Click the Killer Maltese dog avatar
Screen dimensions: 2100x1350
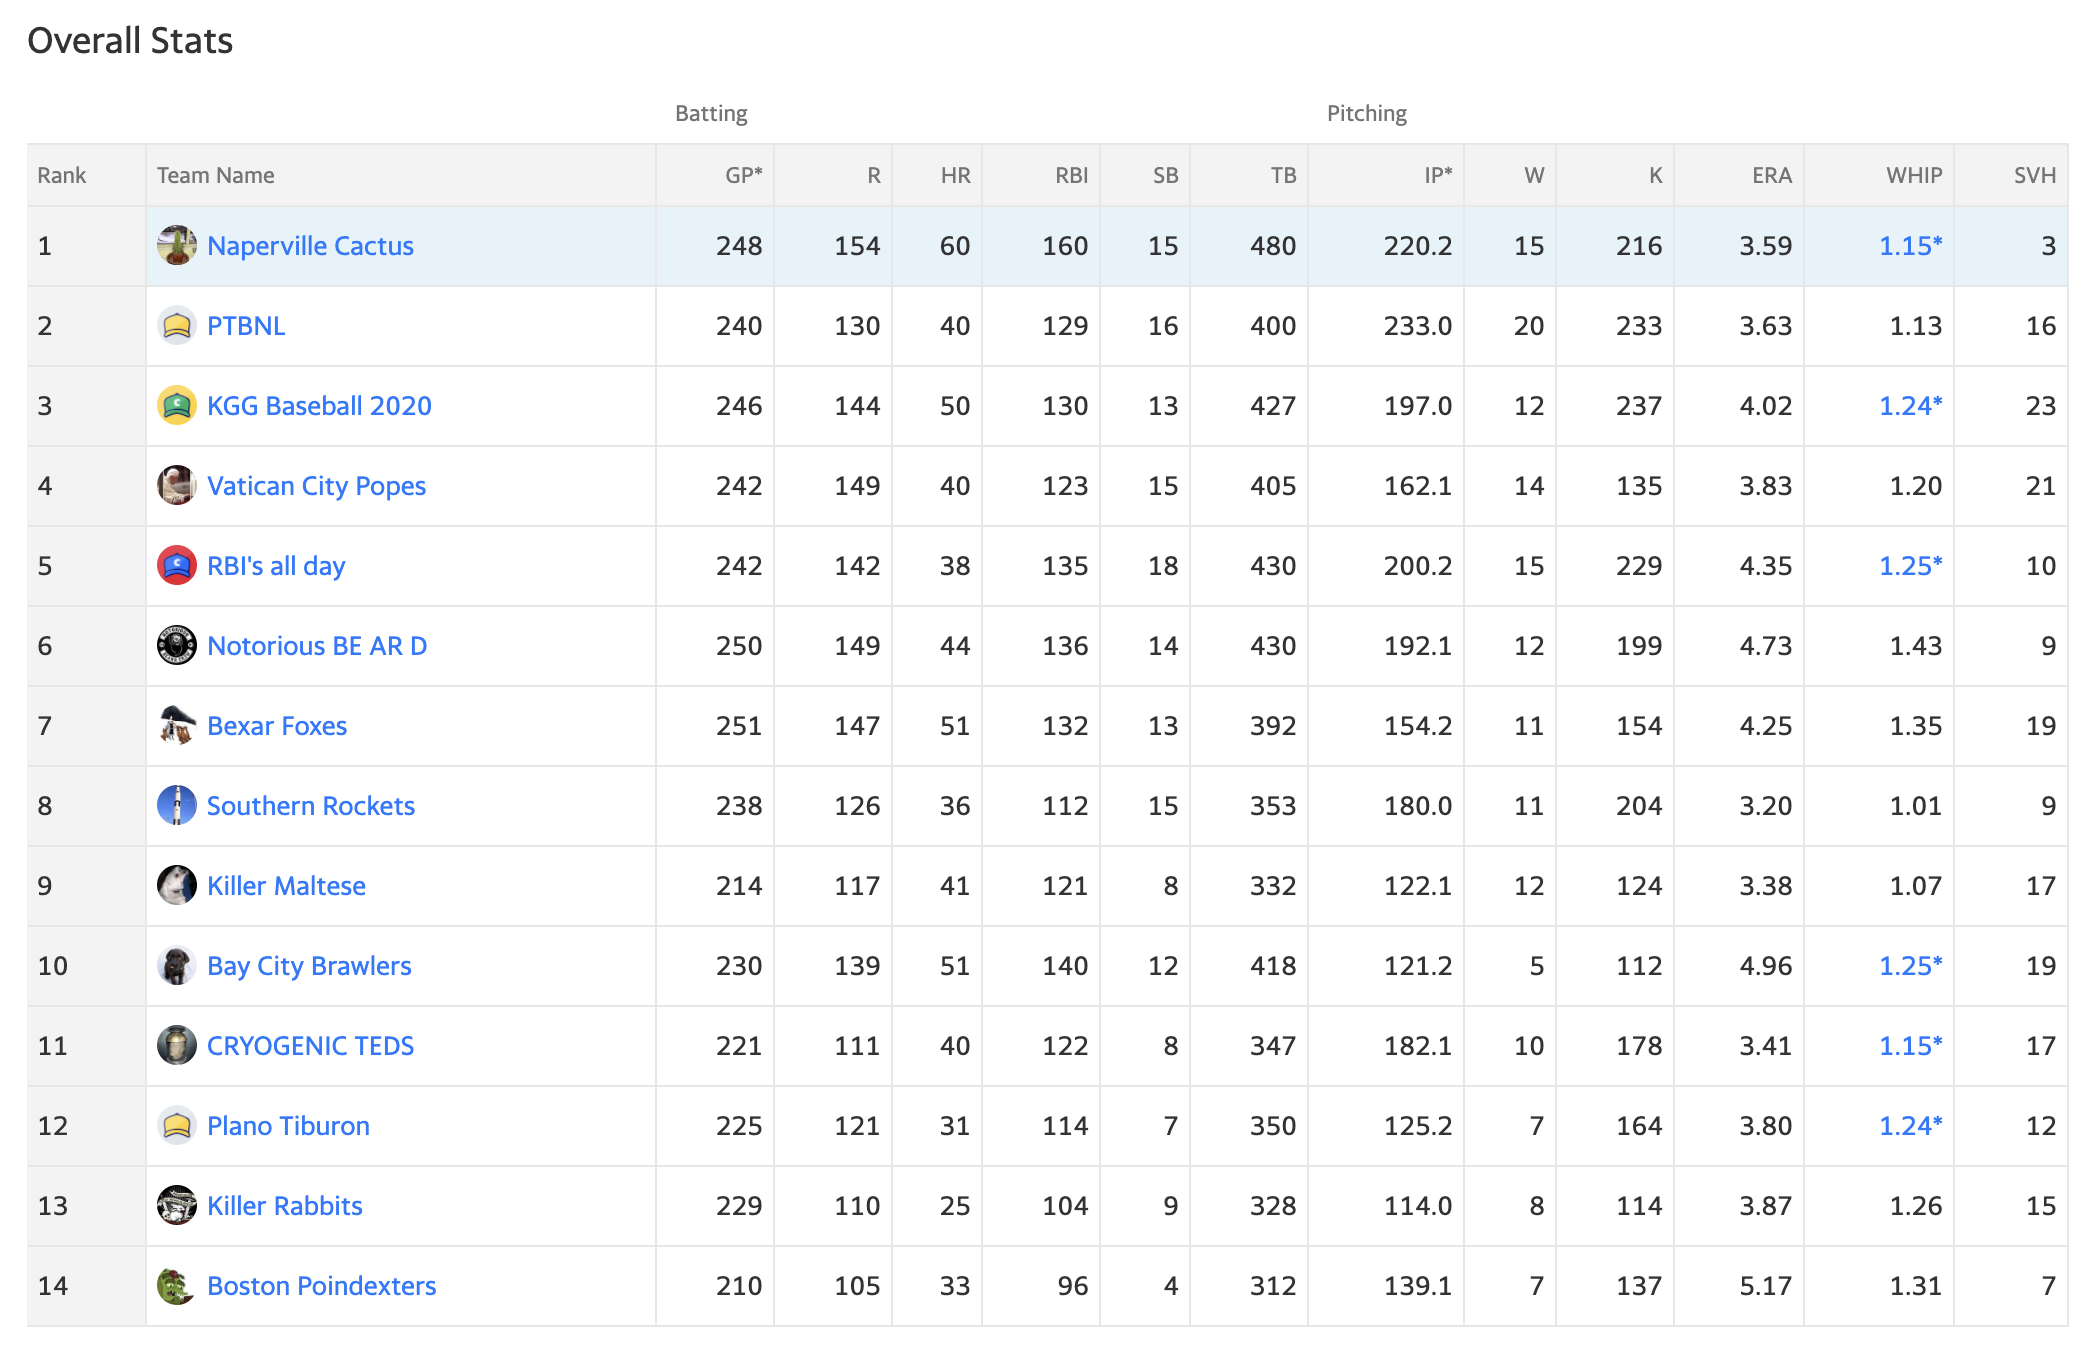177,886
